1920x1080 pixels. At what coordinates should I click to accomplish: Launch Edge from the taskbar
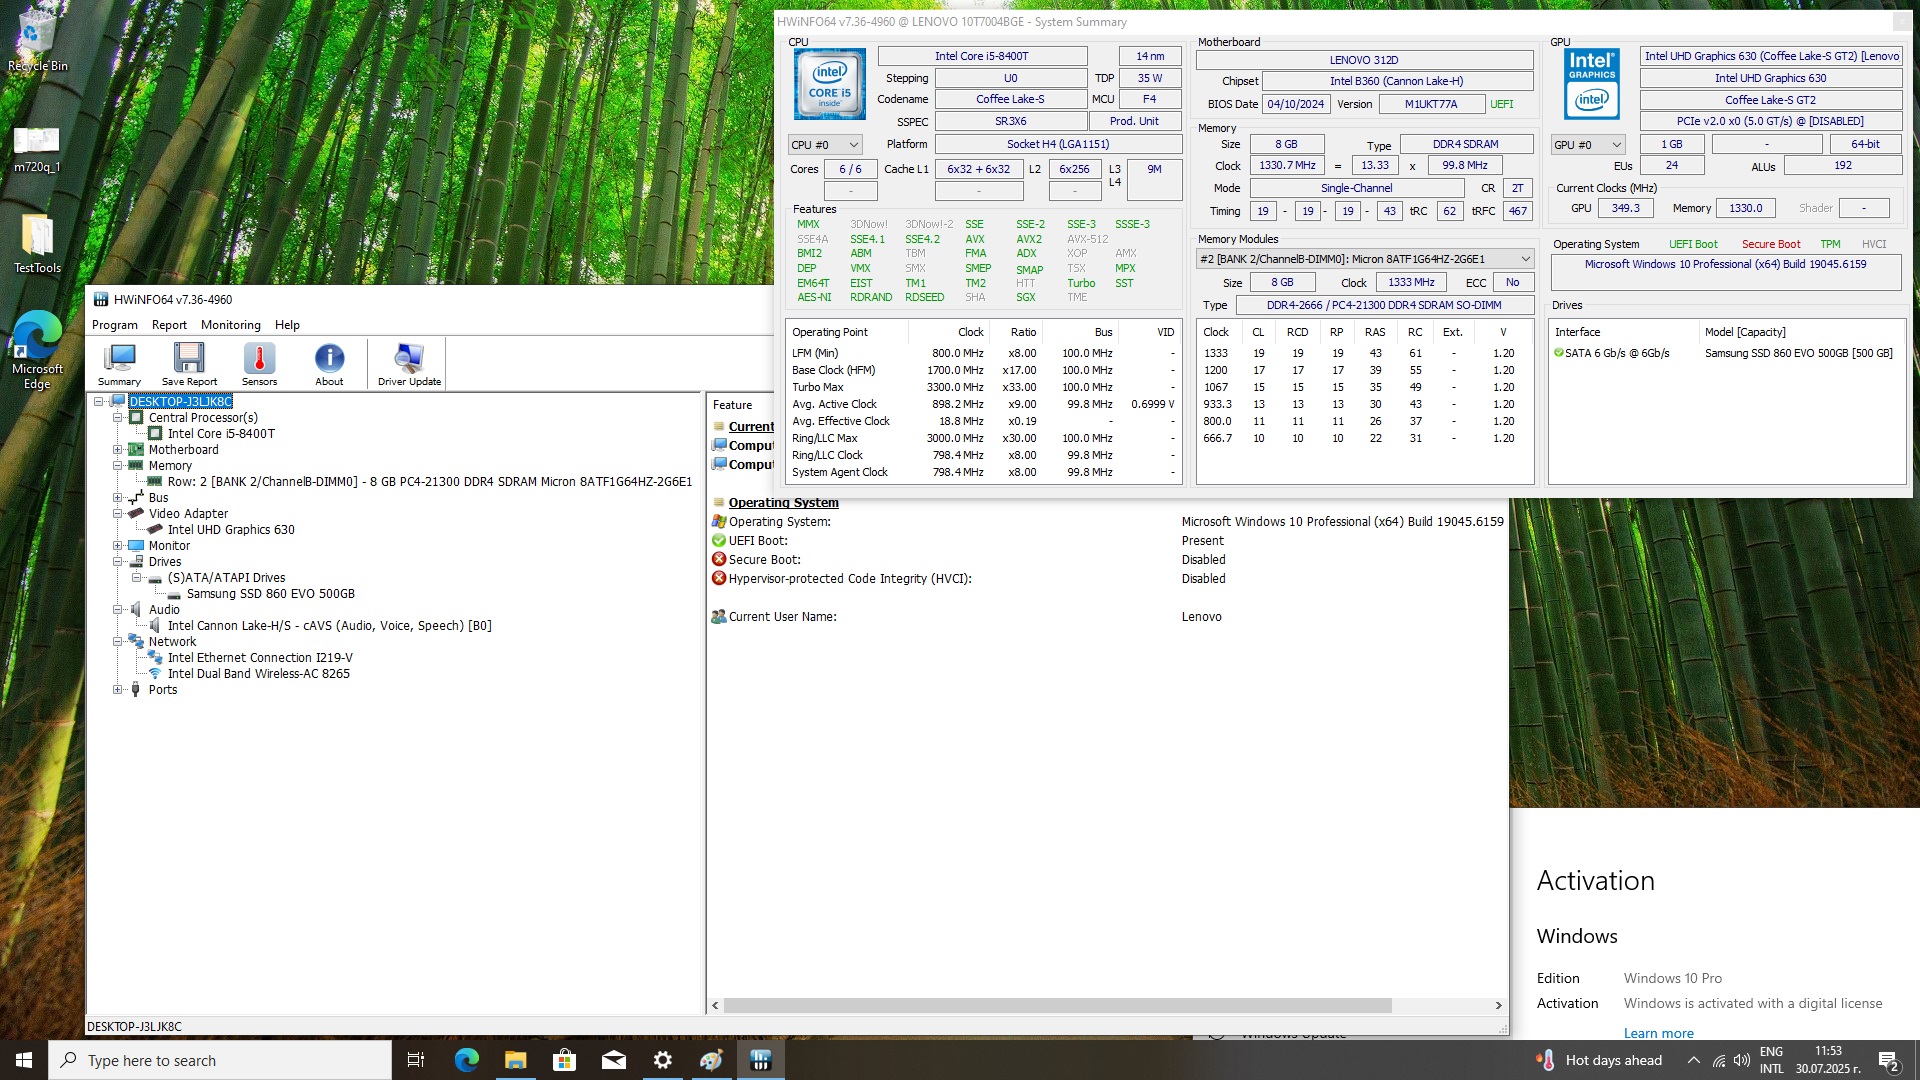[466, 1060]
